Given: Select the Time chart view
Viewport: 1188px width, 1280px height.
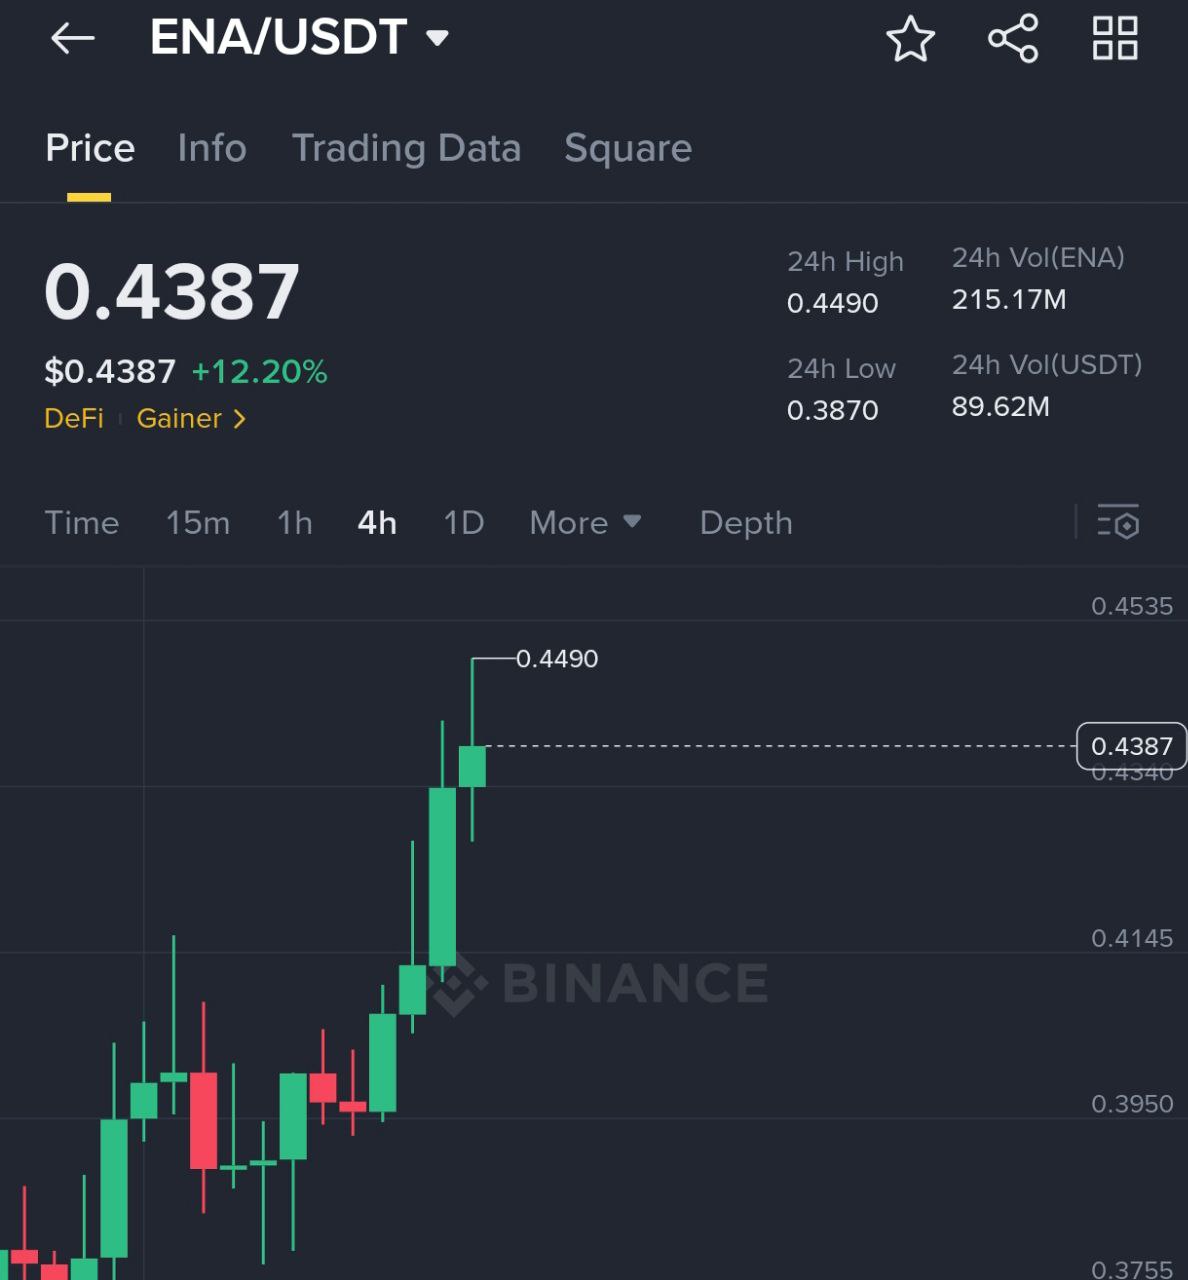Looking at the screenshot, I should point(82,522).
